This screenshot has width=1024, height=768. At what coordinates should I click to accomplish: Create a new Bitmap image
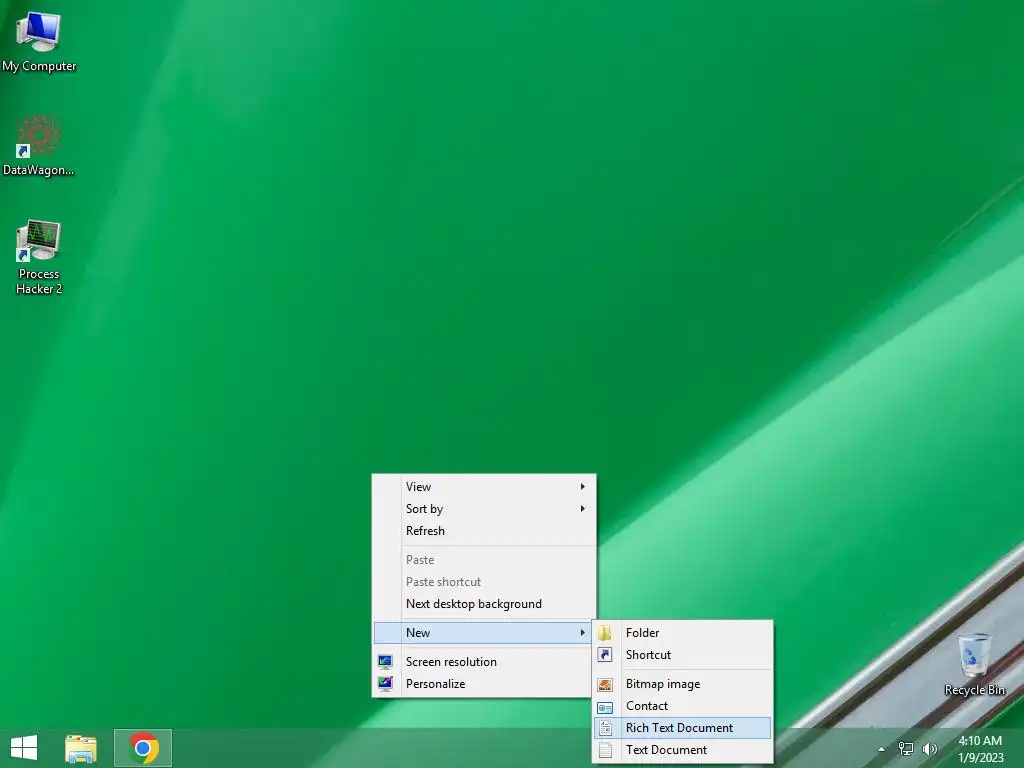coord(682,684)
